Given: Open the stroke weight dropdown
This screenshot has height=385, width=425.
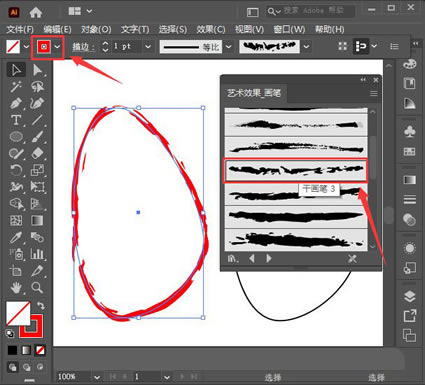Looking at the screenshot, I should [148, 47].
